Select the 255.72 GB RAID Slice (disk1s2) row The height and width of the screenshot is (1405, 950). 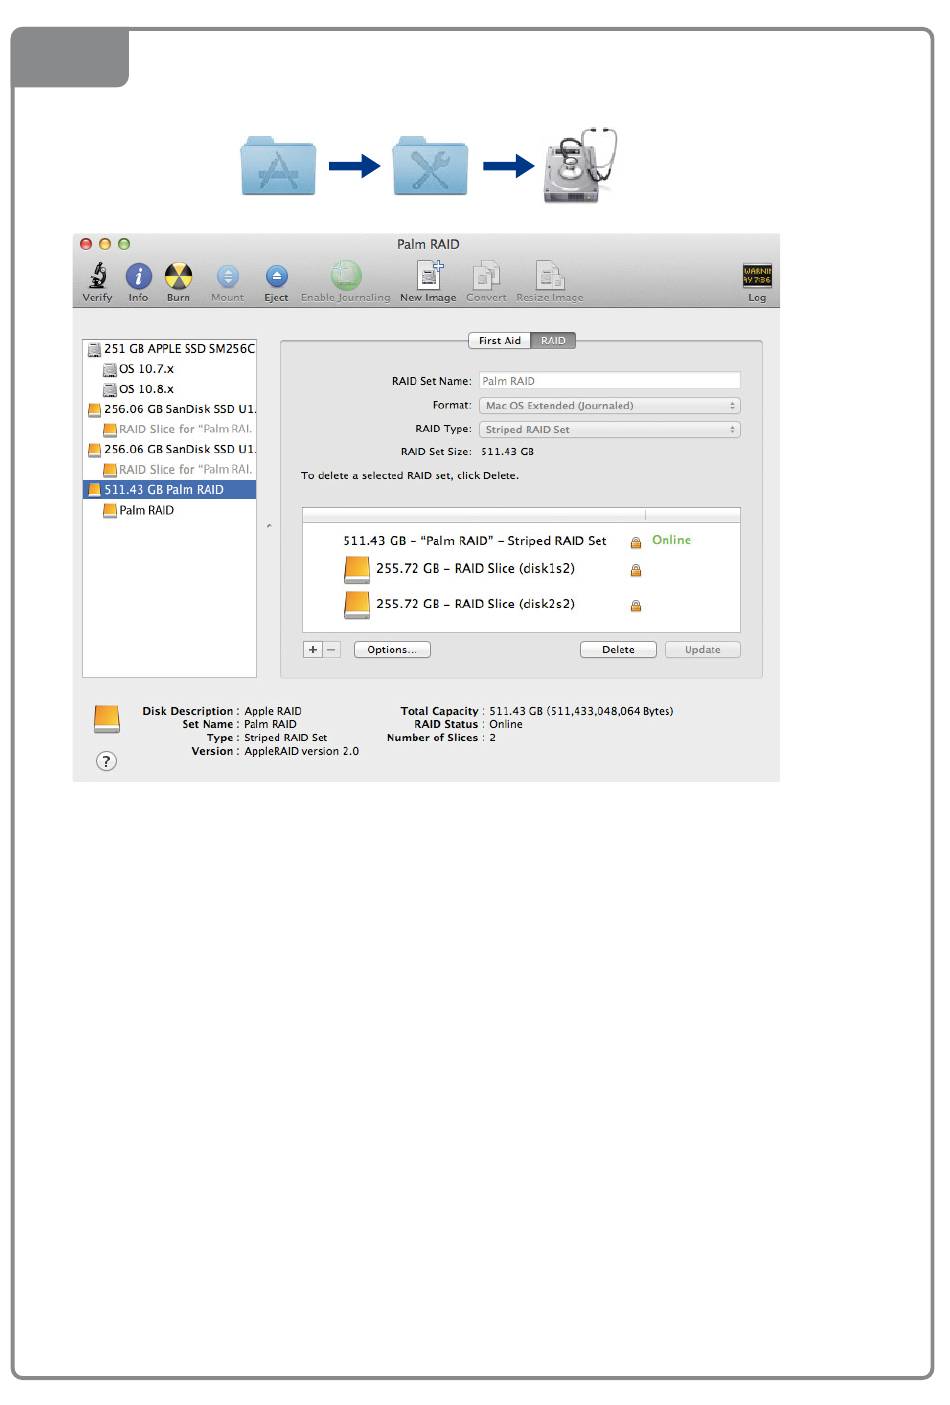click(x=521, y=569)
